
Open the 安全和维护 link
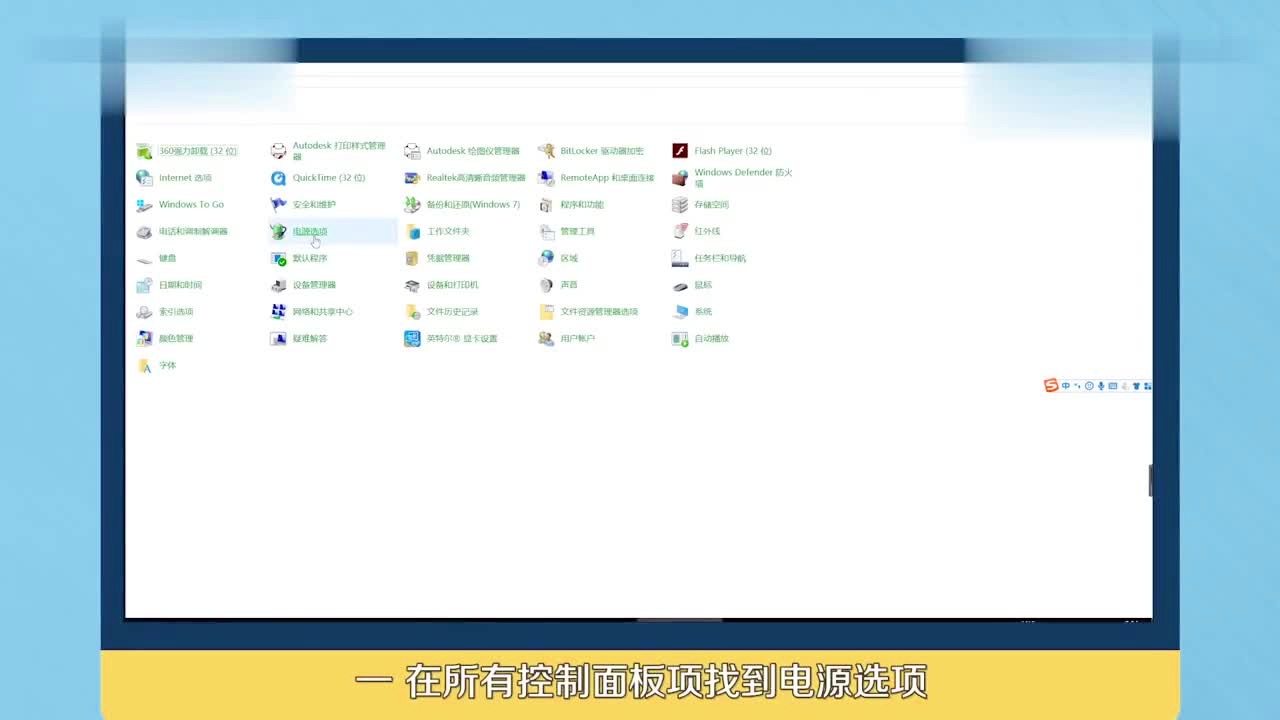tap(315, 205)
